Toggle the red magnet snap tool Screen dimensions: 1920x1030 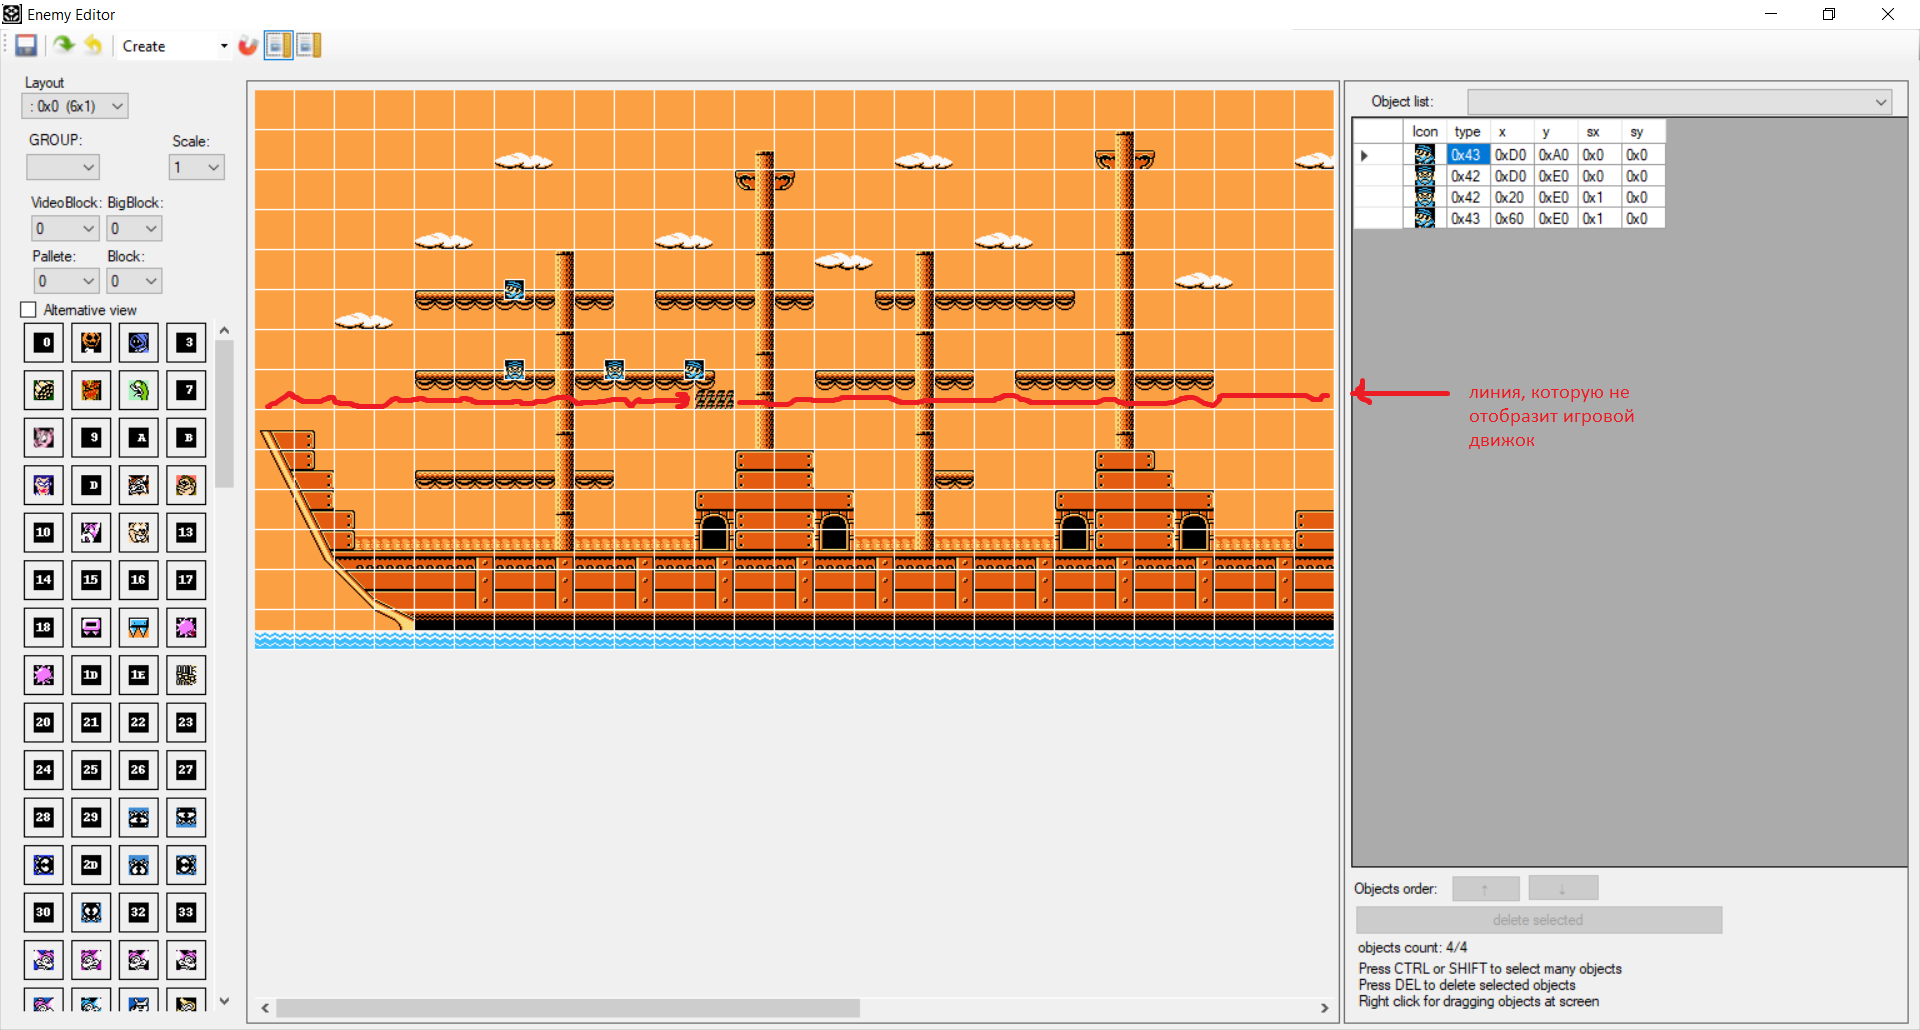(x=248, y=45)
